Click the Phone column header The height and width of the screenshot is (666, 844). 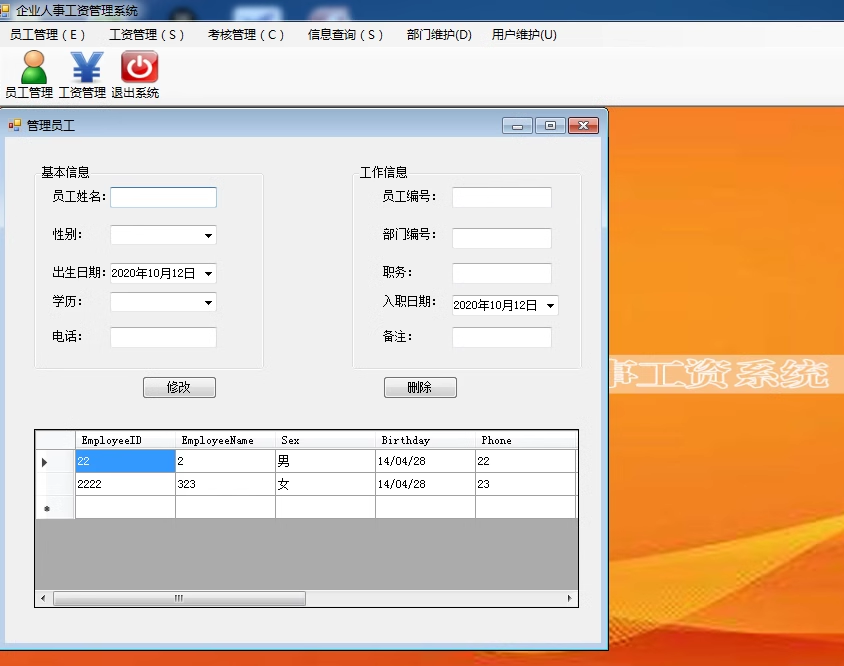526,440
